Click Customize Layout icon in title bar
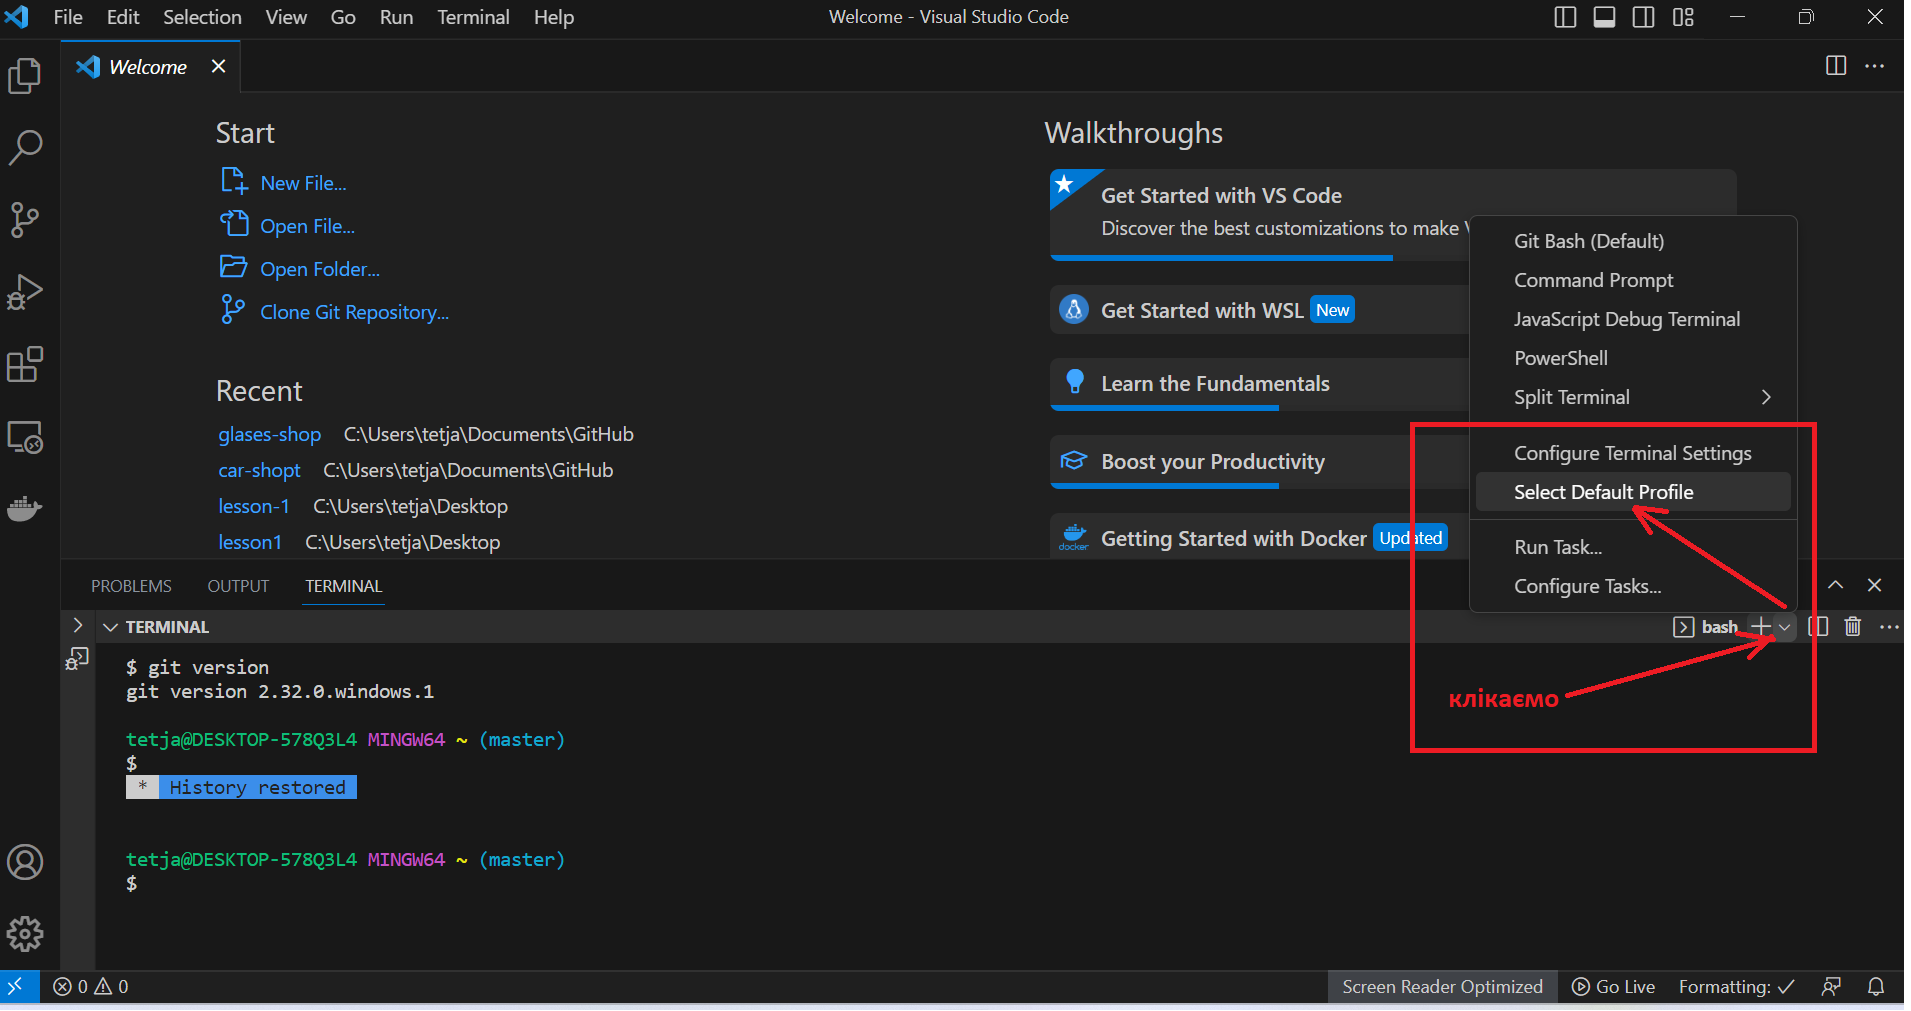Viewport: 1911px width, 1011px height. pyautogui.click(x=1683, y=17)
